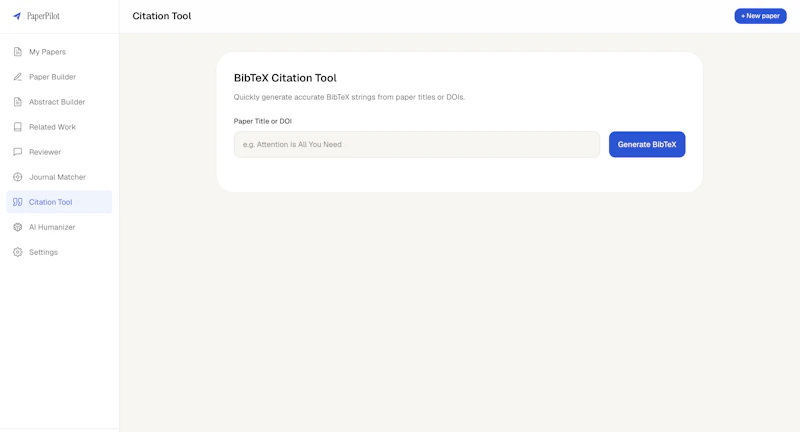This screenshot has width=800, height=432.
Task: Click the AI Humanizer icon
Action: pos(17,227)
